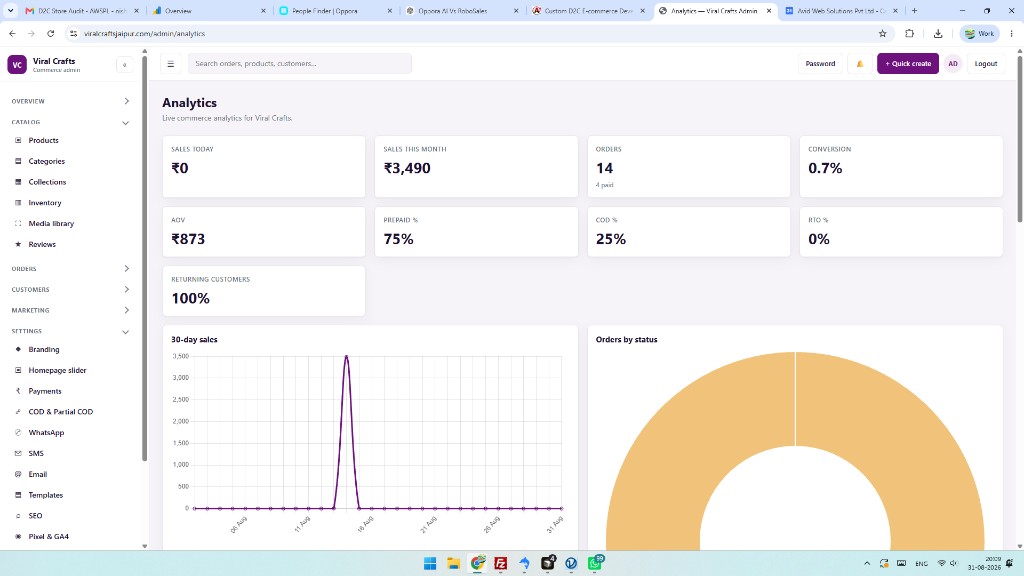Click the Homepage slider sidebar icon
1024x576 pixels.
(18, 370)
